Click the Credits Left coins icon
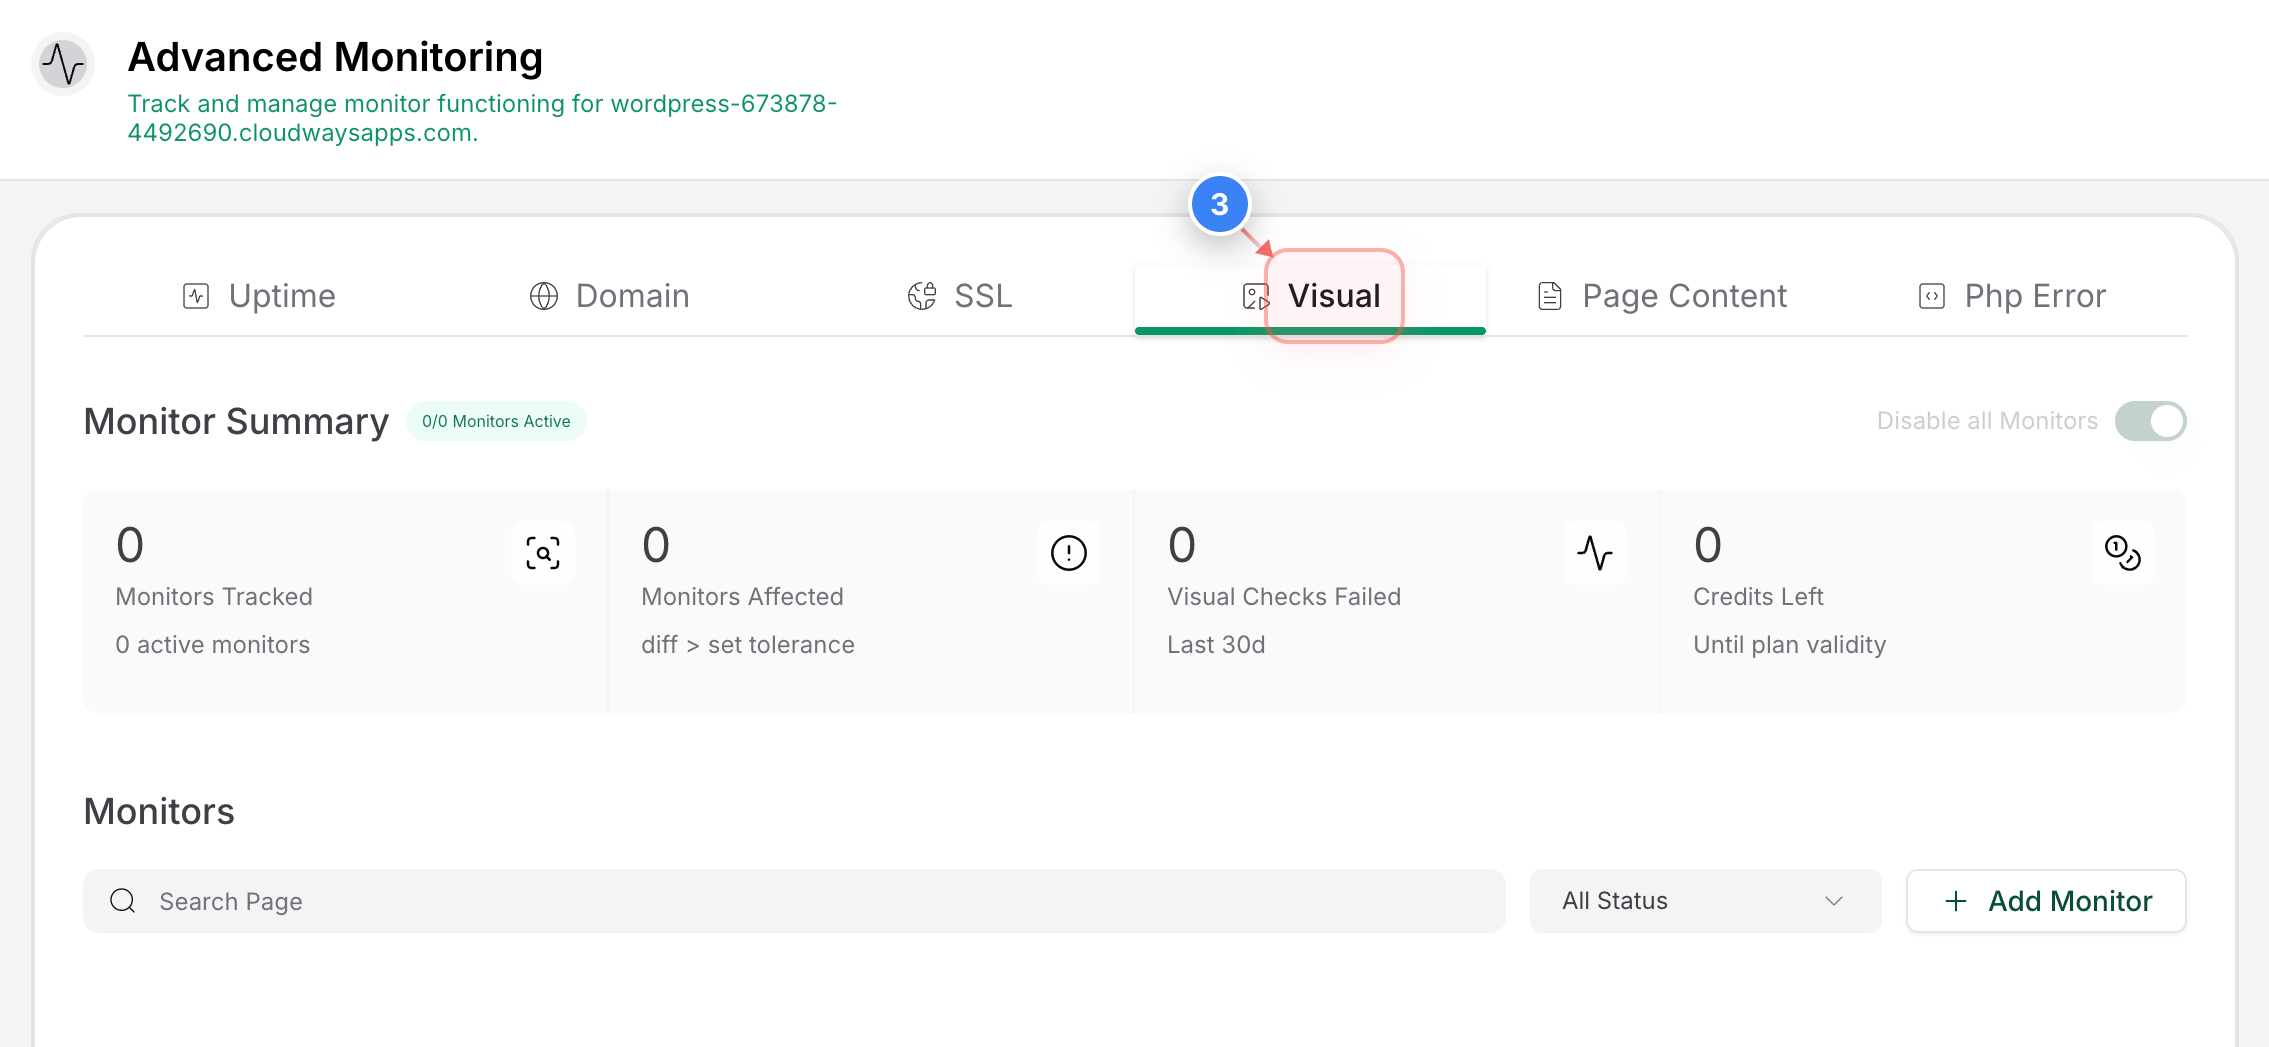The height and width of the screenshot is (1047, 2269). pos(2123,553)
